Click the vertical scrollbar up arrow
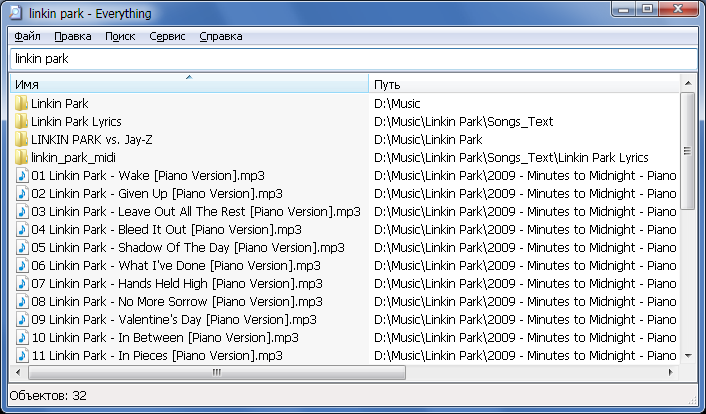 (688, 83)
